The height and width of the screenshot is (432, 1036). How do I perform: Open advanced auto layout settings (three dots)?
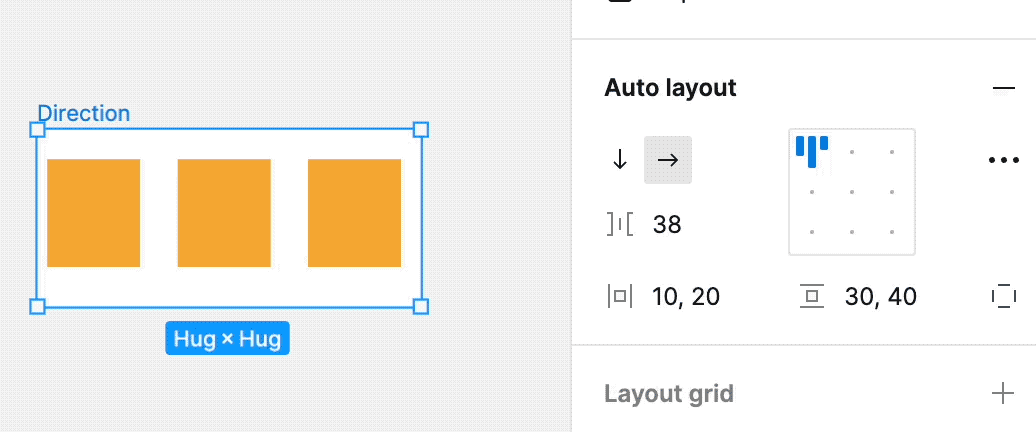pyautogui.click(x=1003, y=160)
